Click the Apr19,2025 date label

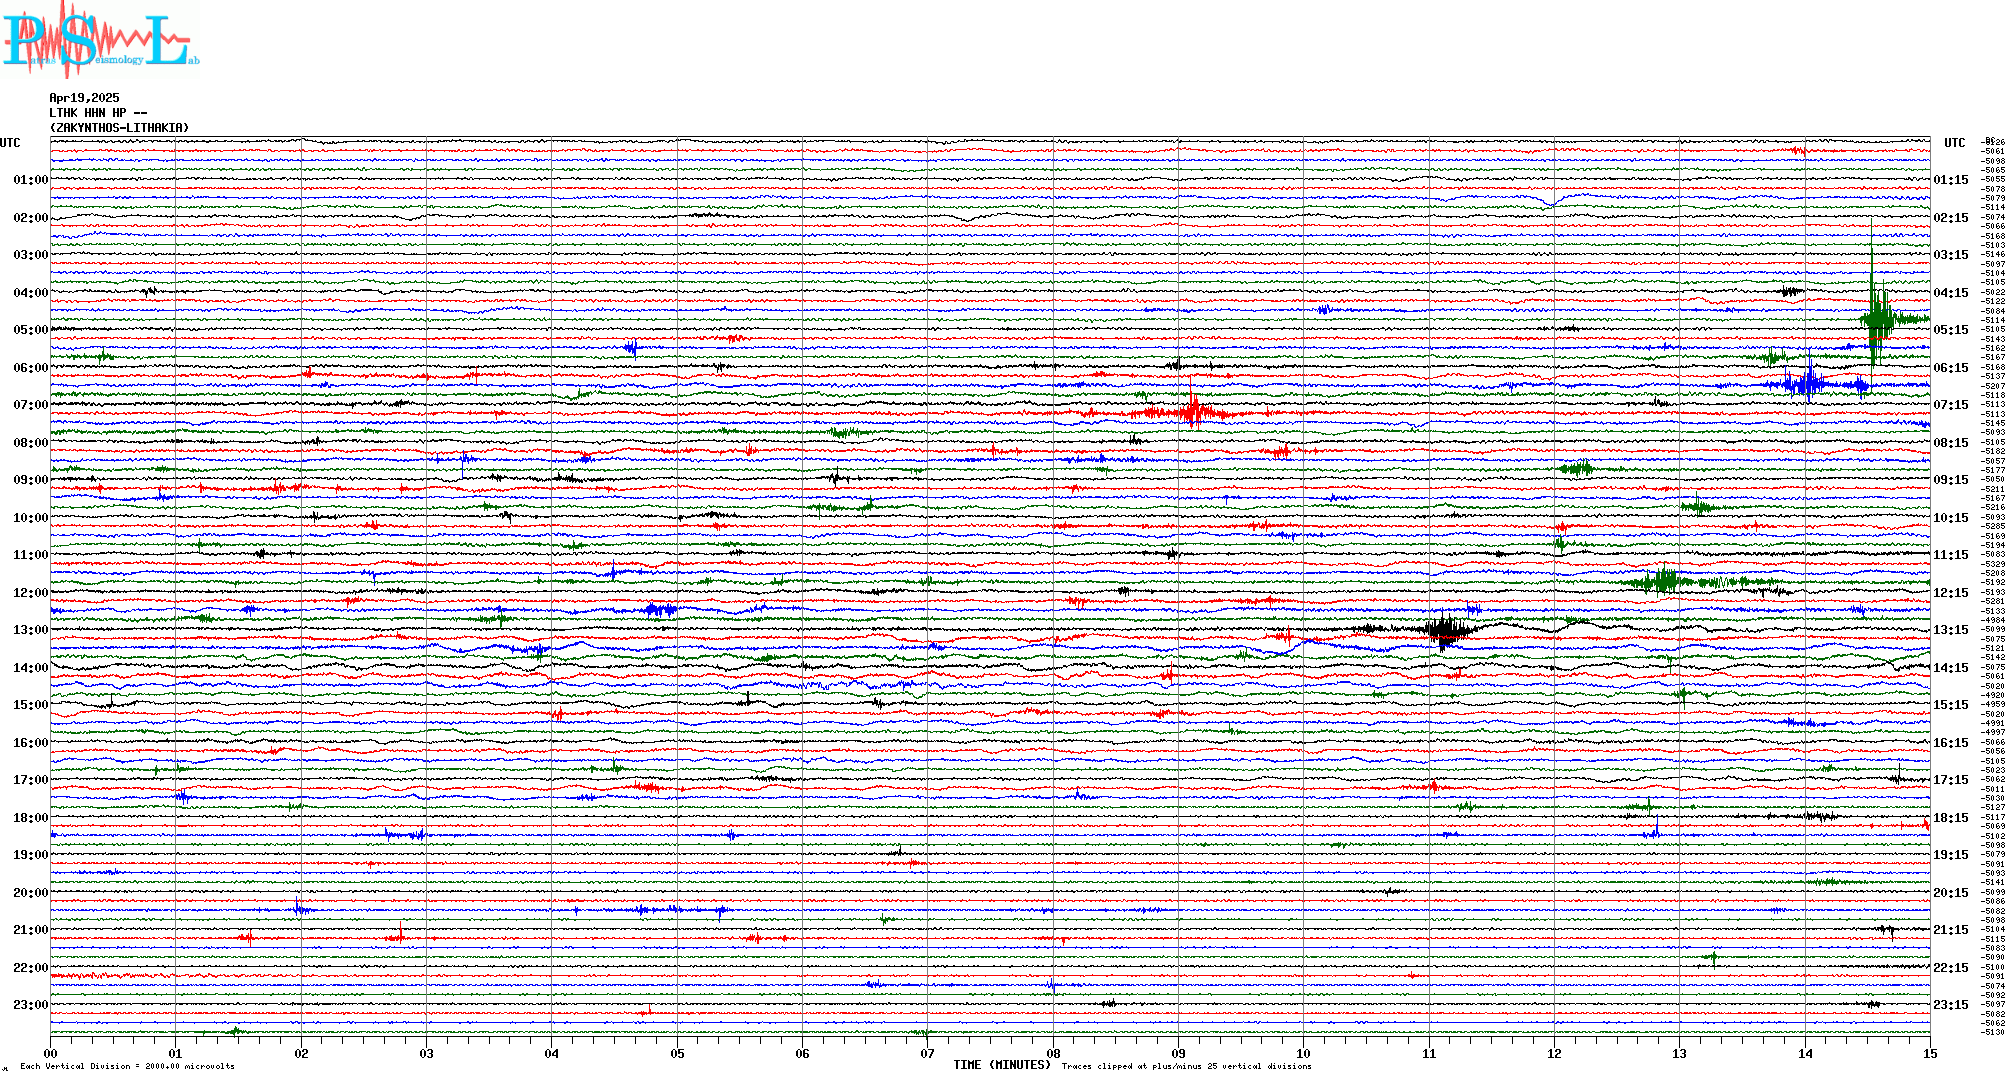84,98
